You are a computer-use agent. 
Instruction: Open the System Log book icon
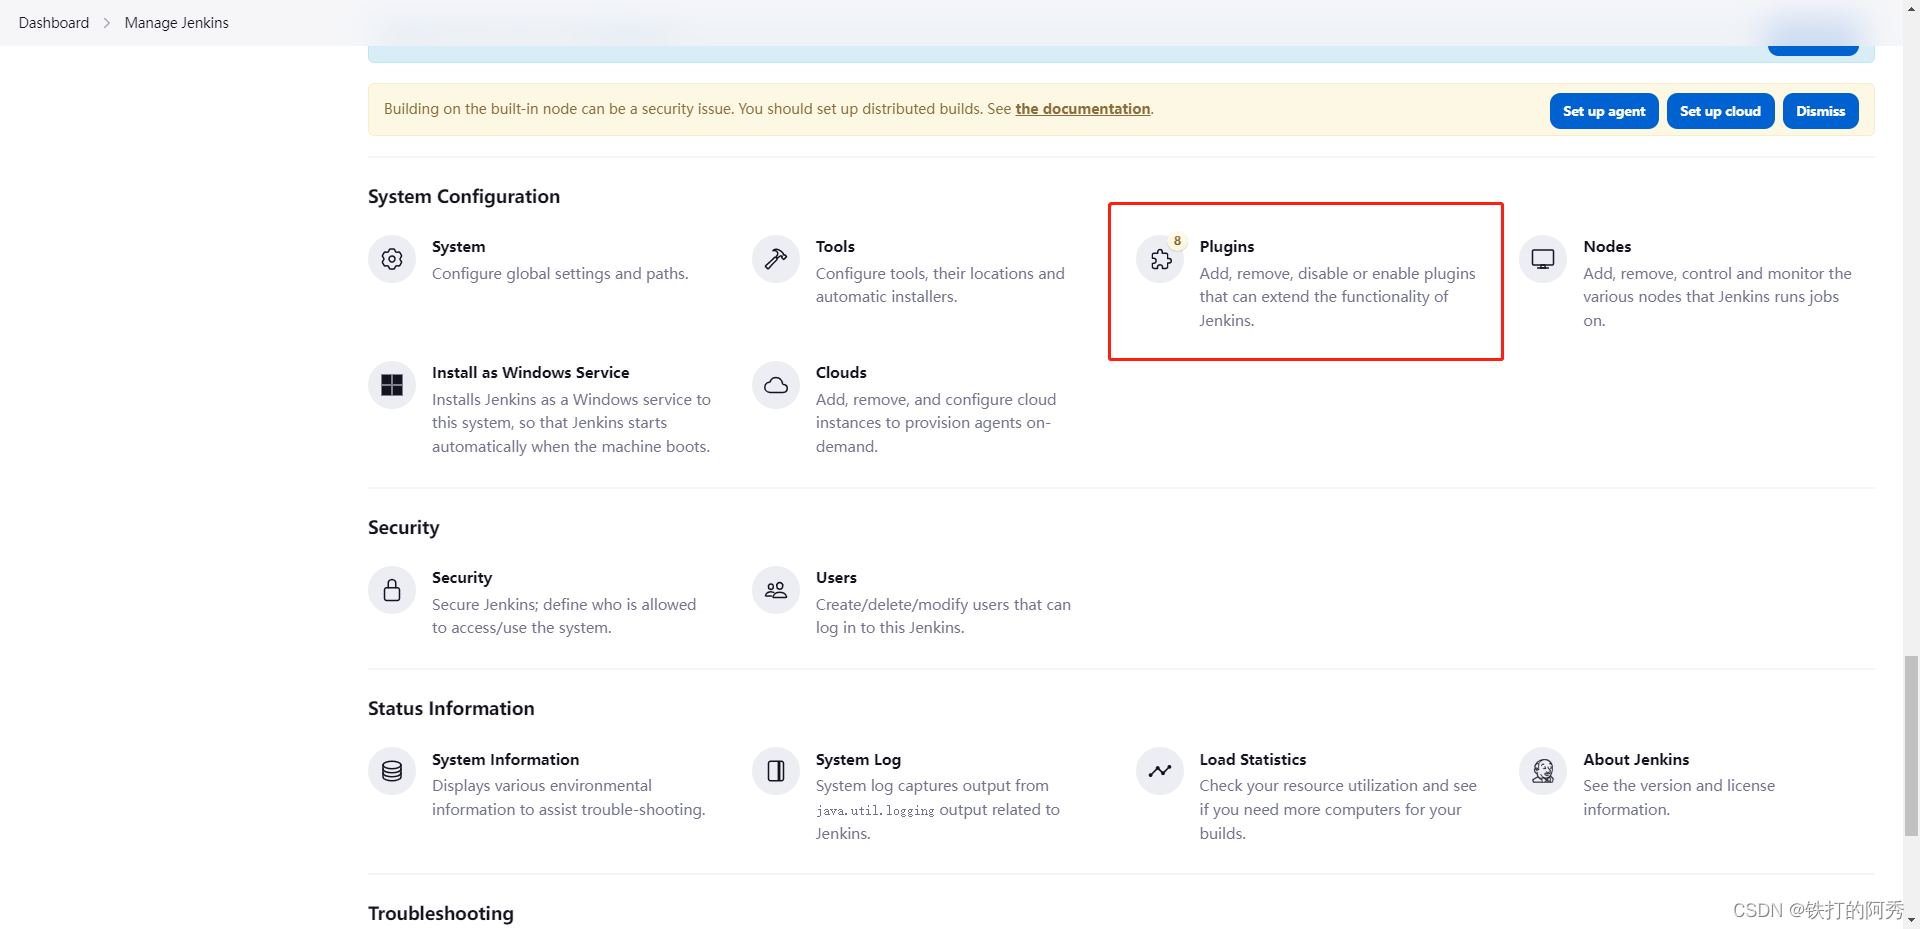pos(776,771)
